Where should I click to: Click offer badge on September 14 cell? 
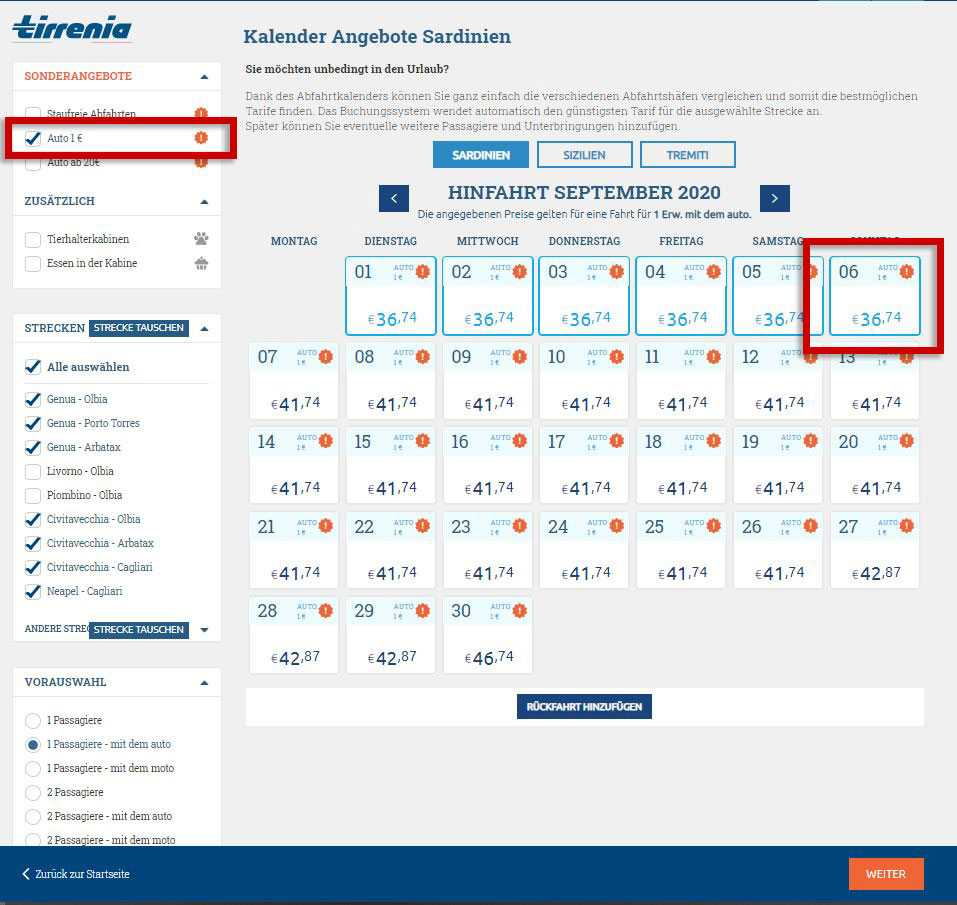click(326, 441)
